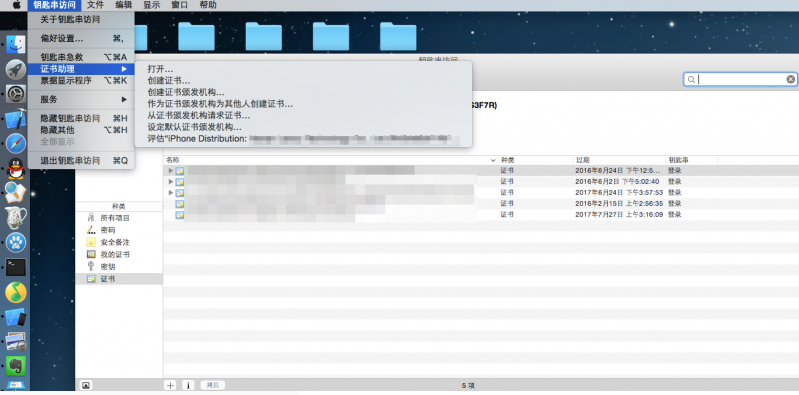The width and height of the screenshot is (799, 395).
Task: Toggle keychains list via bottom-left image button
Action: pyautogui.click(x=86, y=385)
